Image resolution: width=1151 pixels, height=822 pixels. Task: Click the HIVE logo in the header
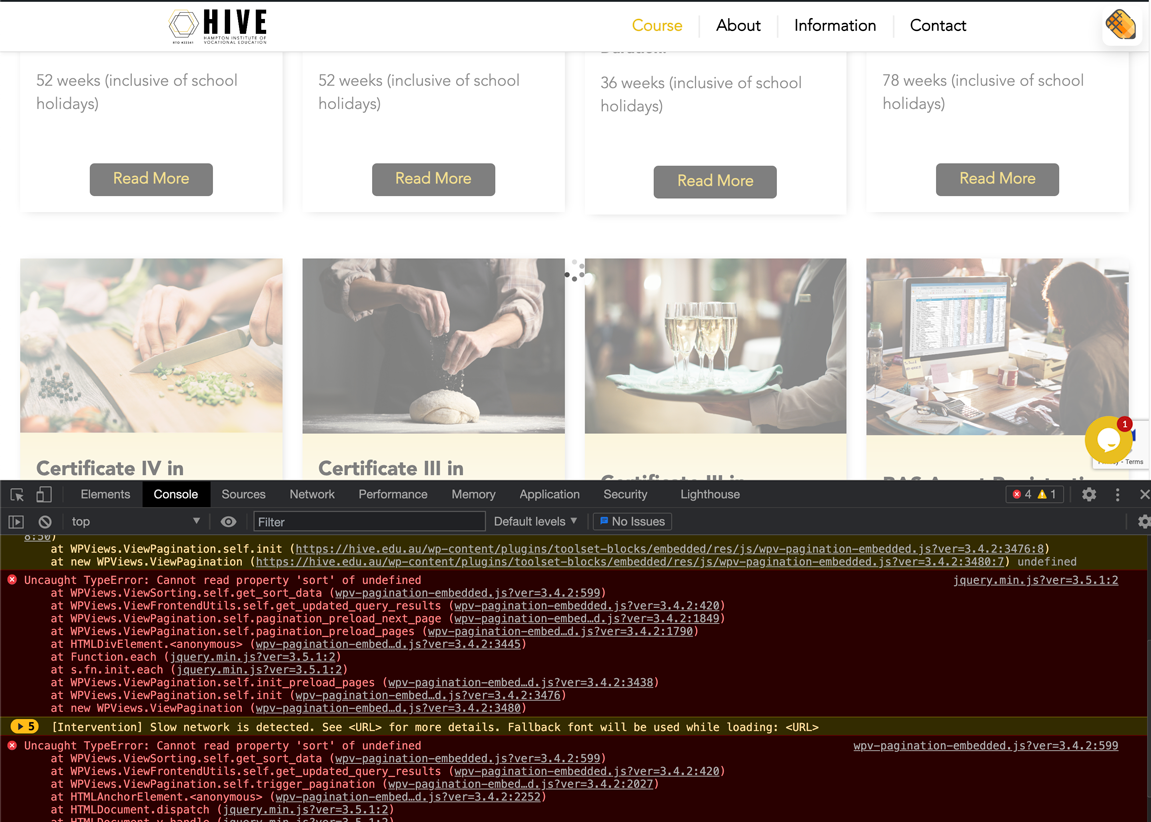tap(217, 26)
